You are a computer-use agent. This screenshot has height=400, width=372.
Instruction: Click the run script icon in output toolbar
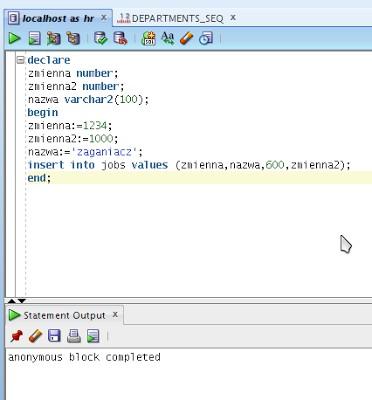[93, 336]
